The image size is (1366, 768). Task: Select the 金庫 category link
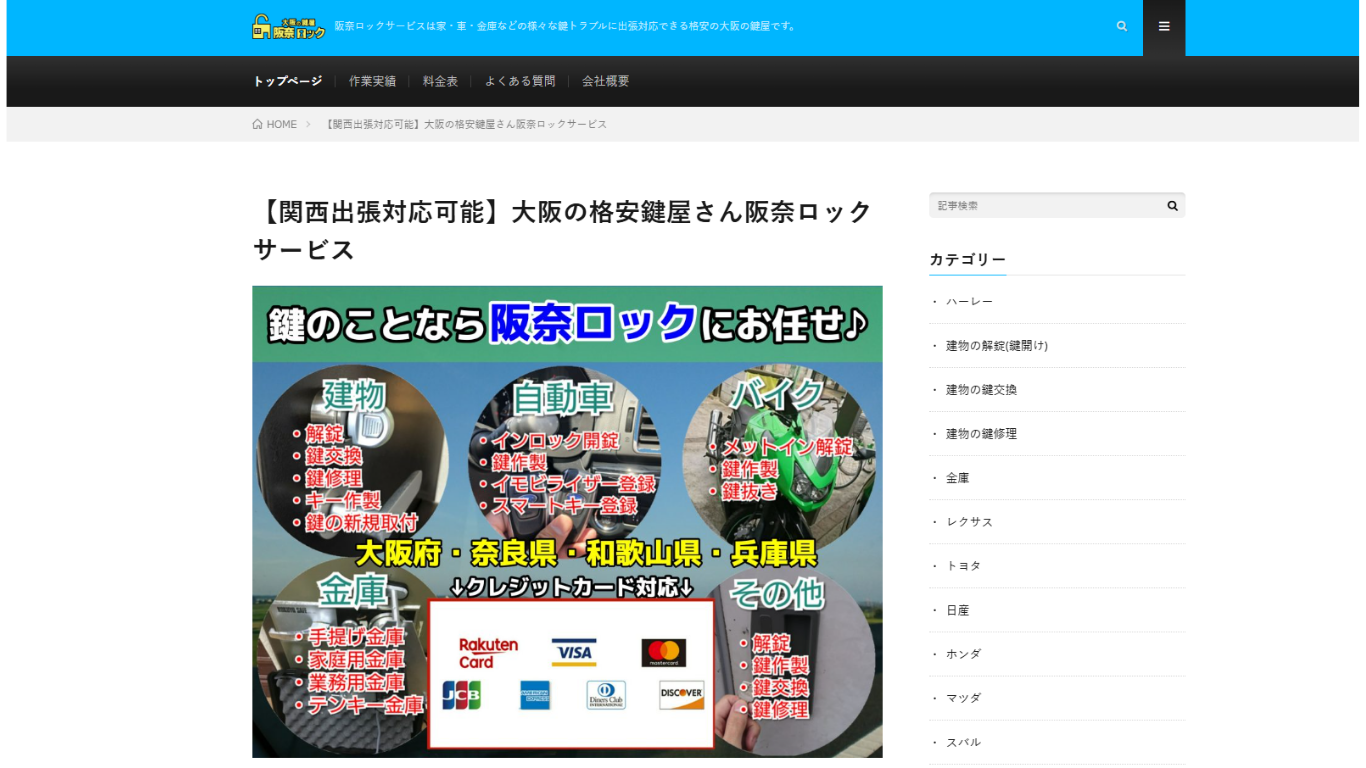pyautogui.click(x=957, y=478)
